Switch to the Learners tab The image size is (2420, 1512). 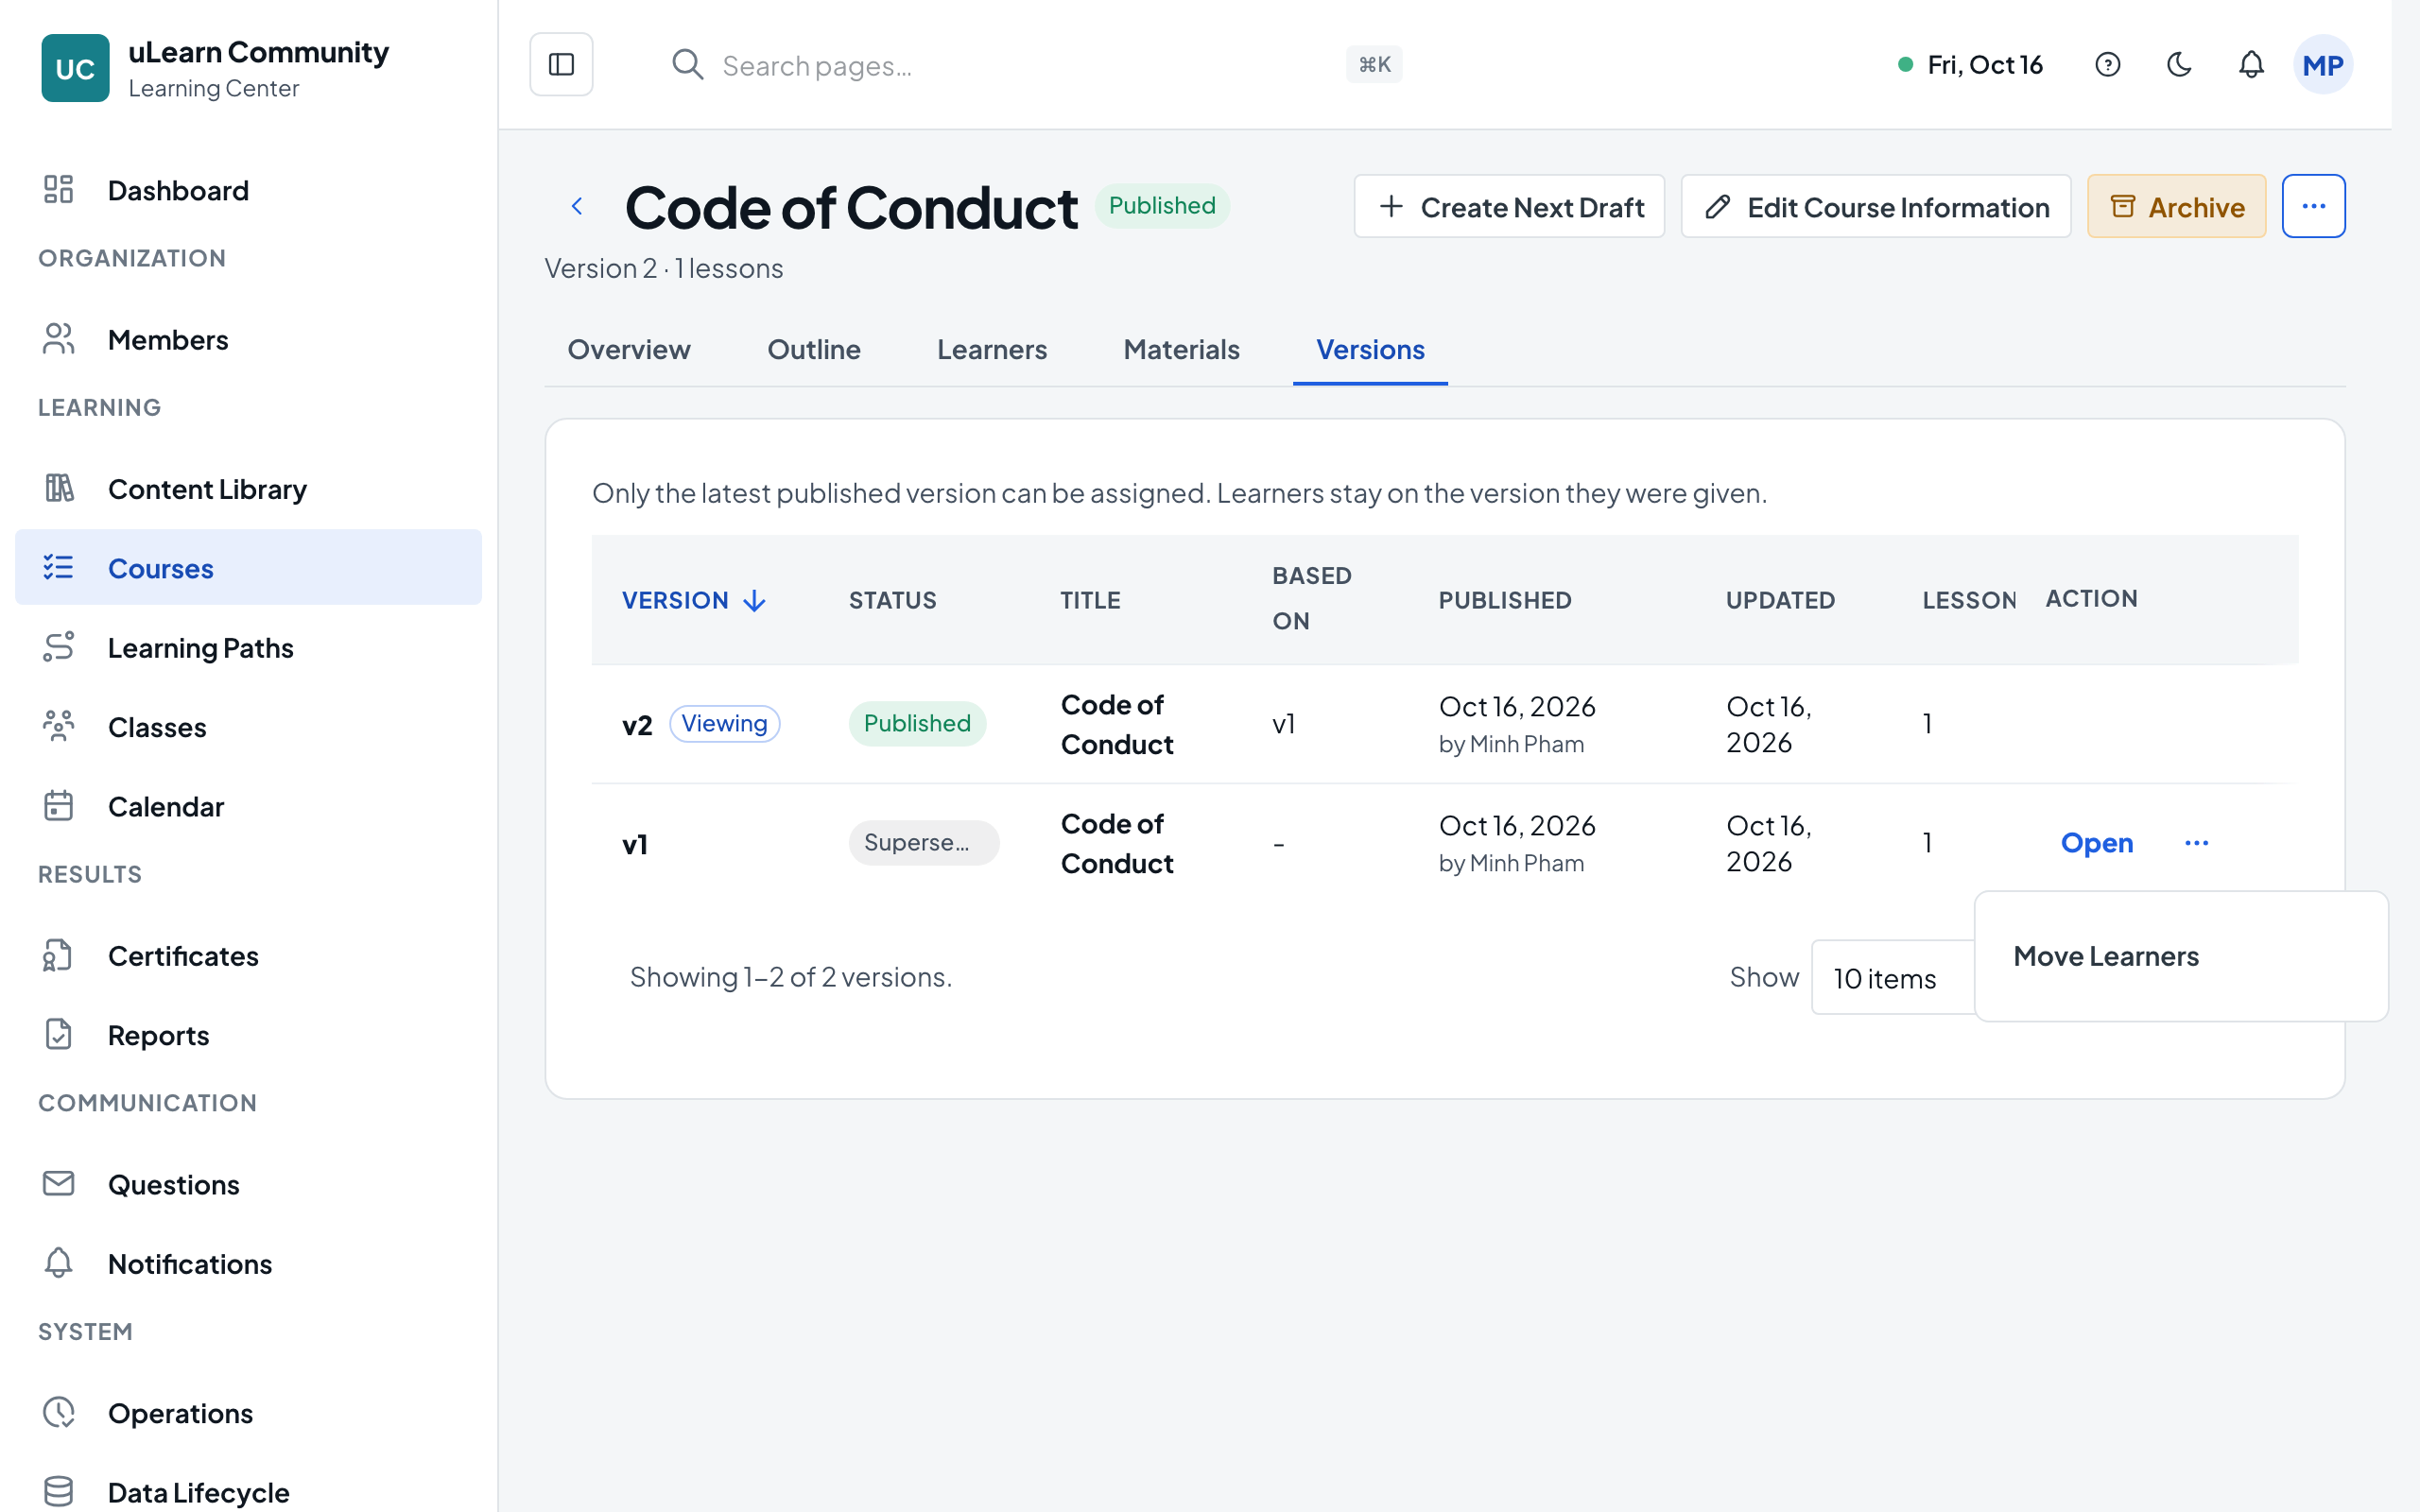tap(992, 350)
